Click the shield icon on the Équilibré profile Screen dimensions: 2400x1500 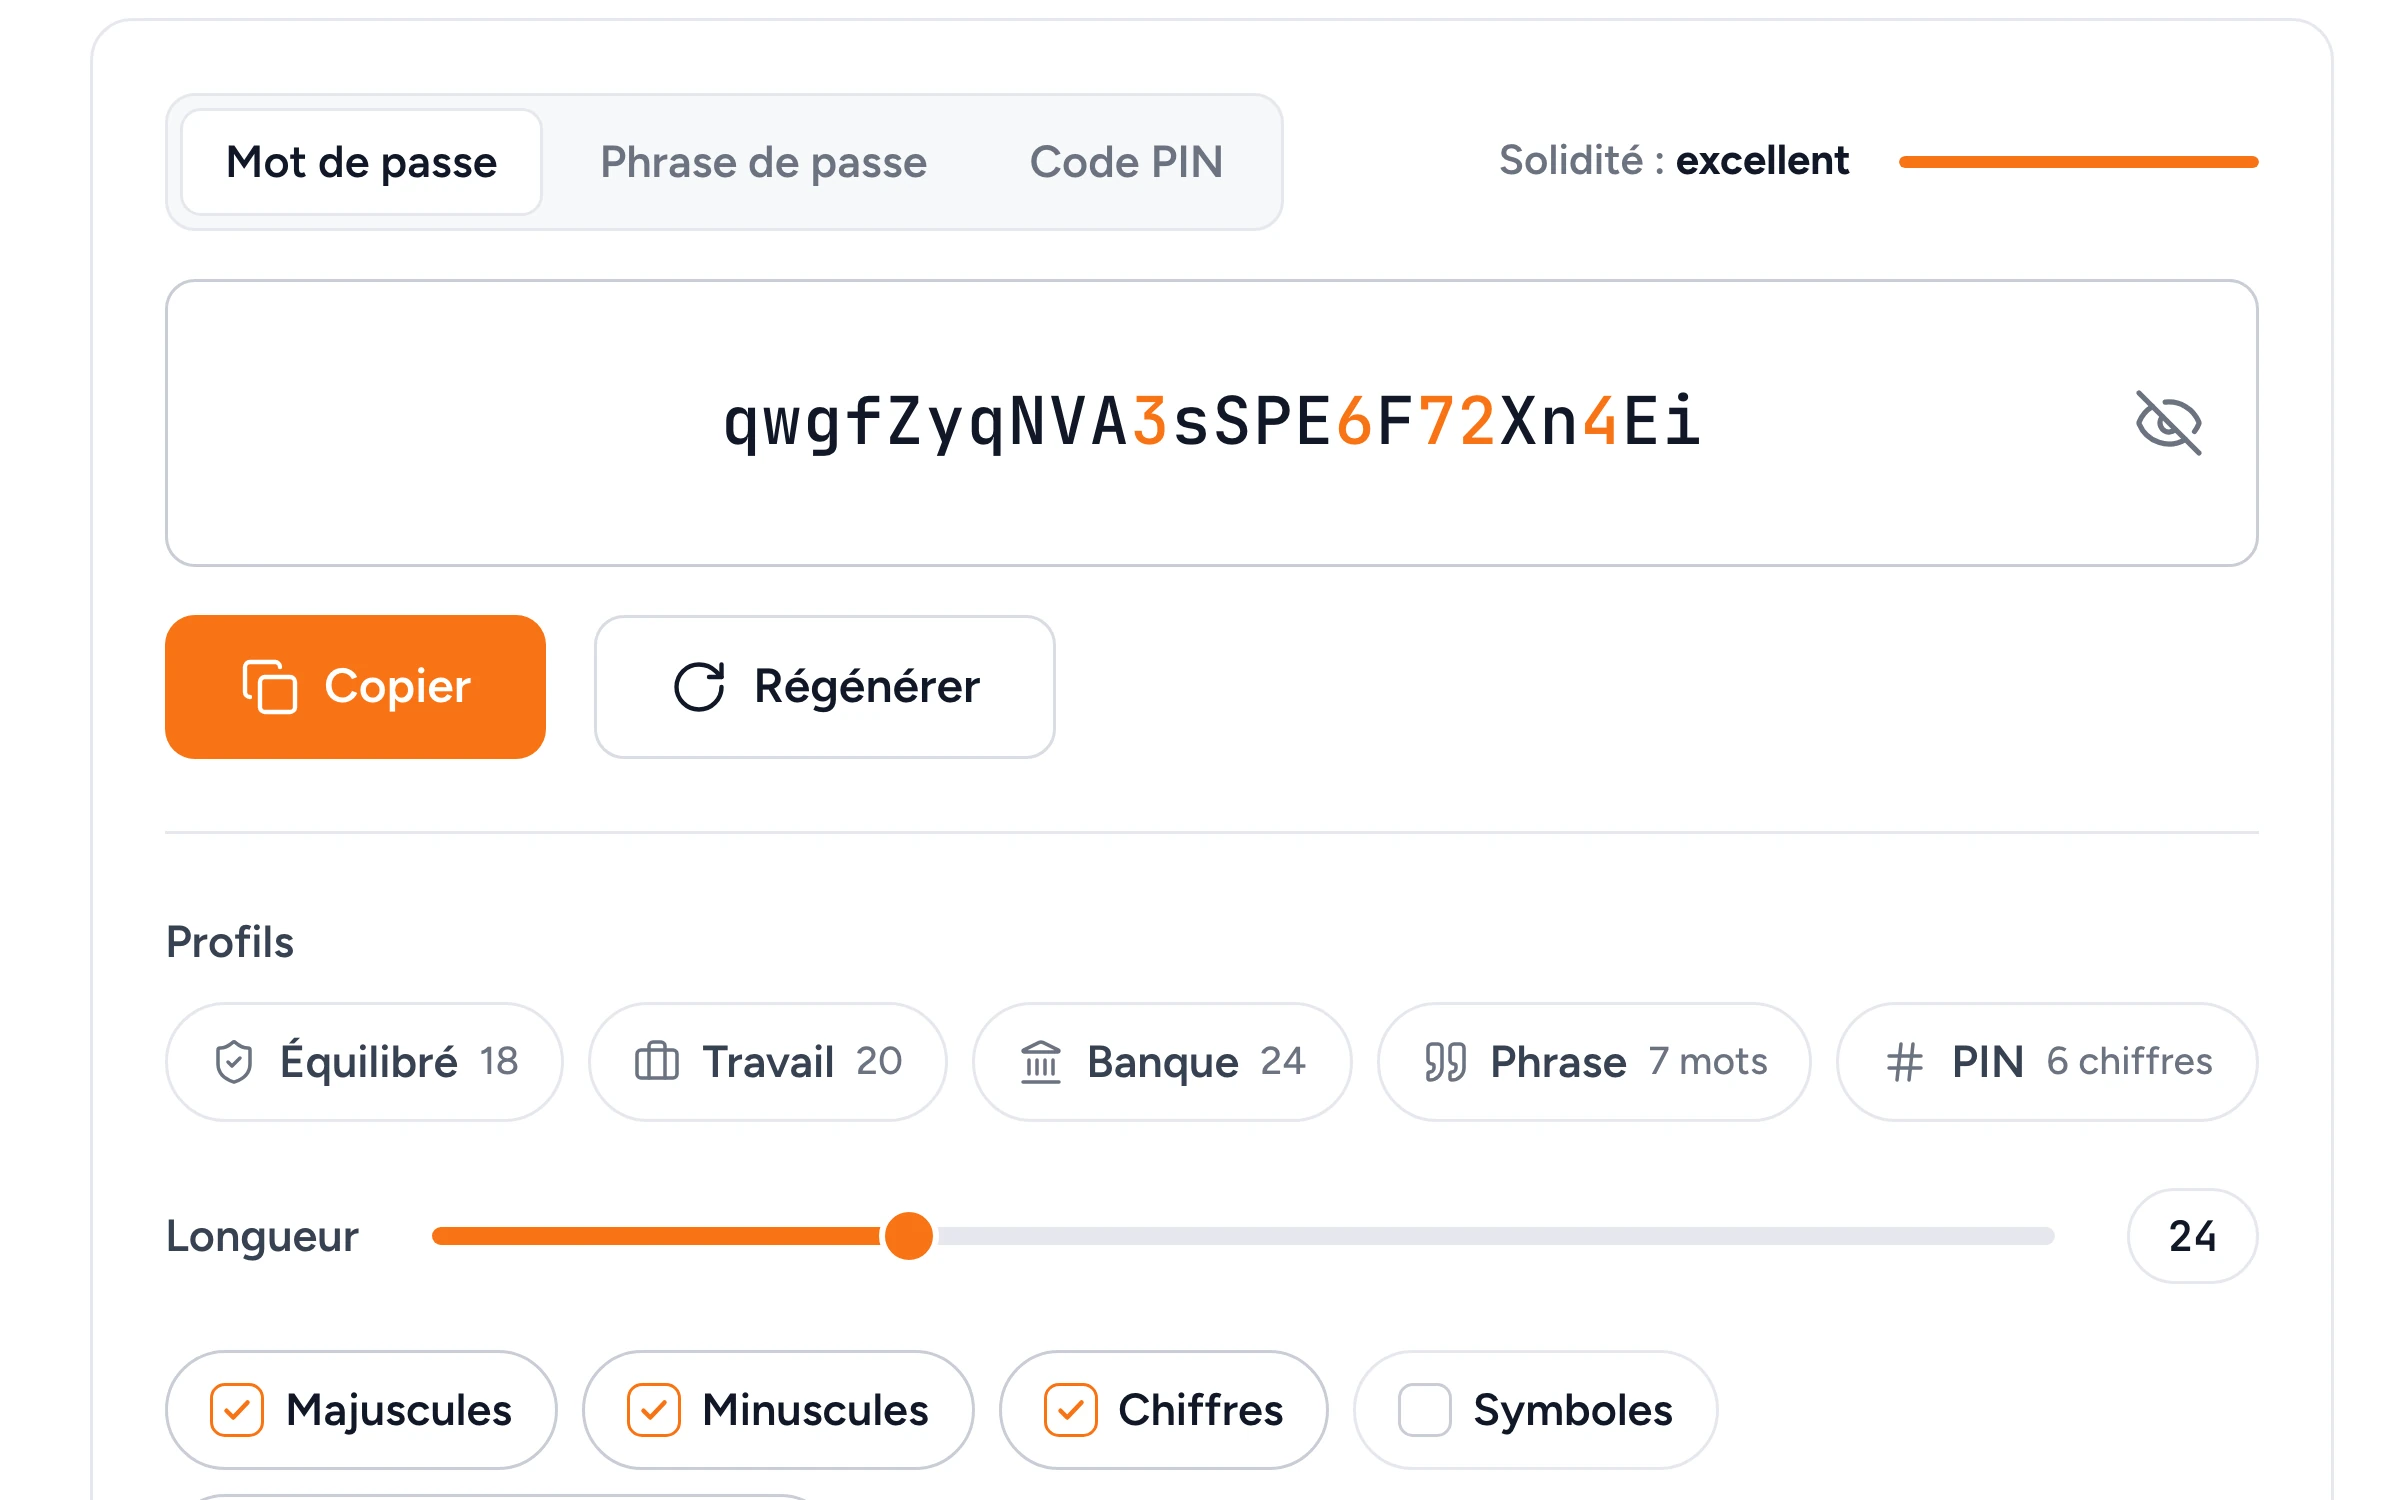pyautogui.click(x=234, y=1062)
